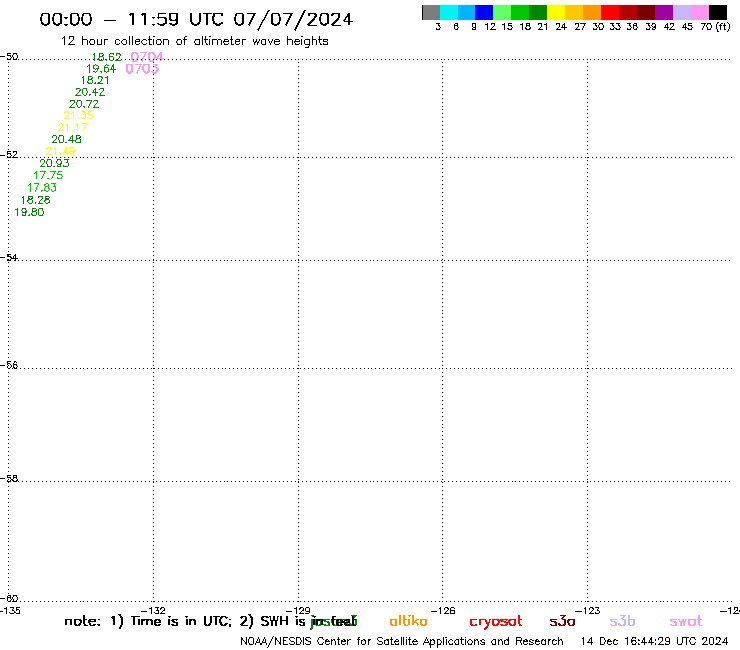The image size is (740, 650).
Task: Select the wave height value 17.75
Action: 48,175
